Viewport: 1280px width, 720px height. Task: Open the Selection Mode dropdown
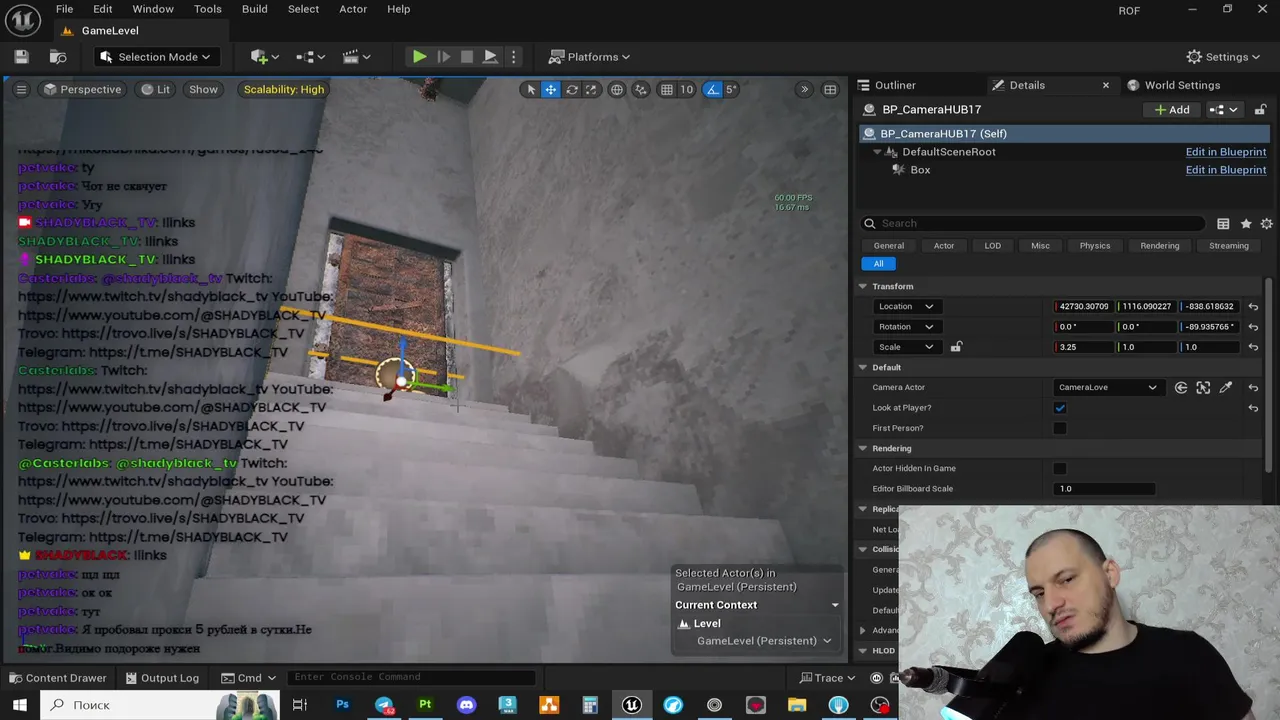(155, 57)
